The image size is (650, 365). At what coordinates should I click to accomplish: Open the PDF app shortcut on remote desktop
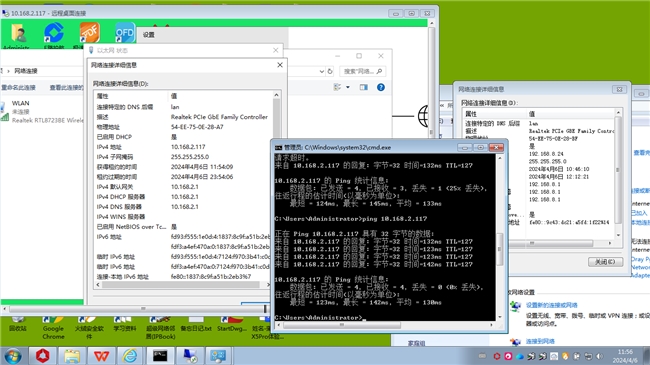pyautogui.click(x=90, y=33)
